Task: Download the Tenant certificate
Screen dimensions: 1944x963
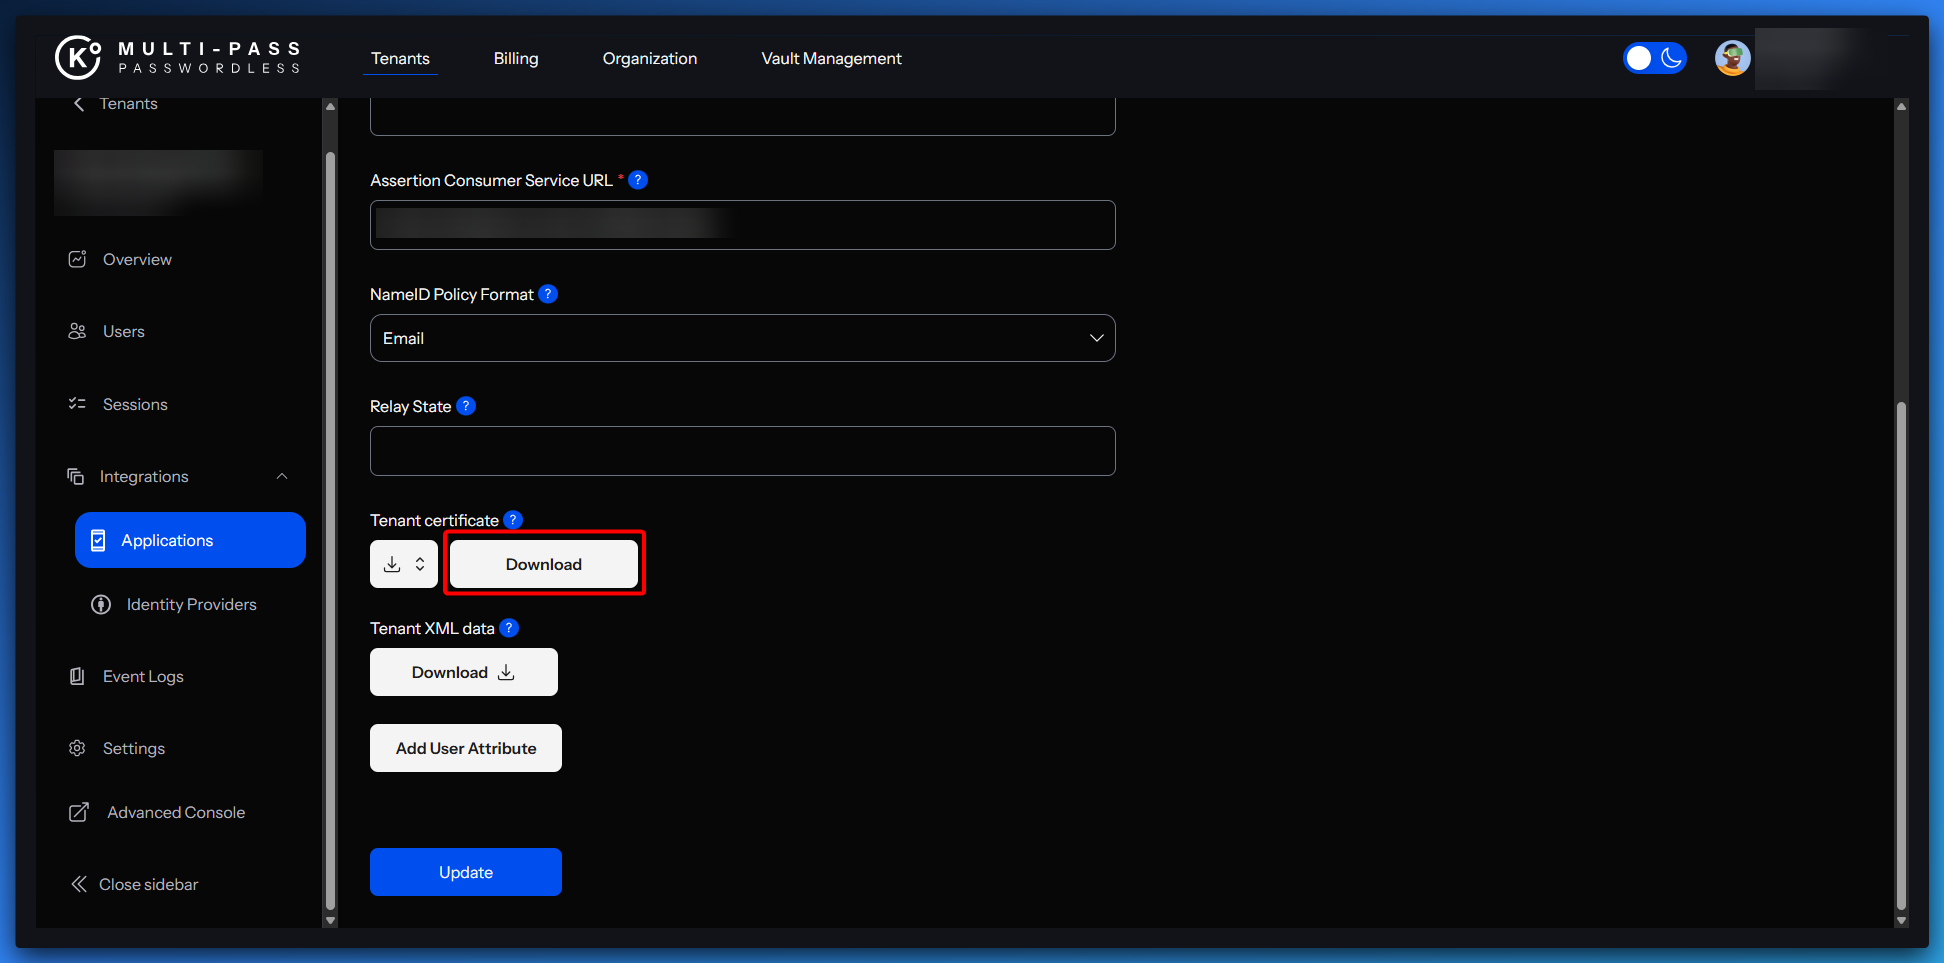Action: coord(543,564)
